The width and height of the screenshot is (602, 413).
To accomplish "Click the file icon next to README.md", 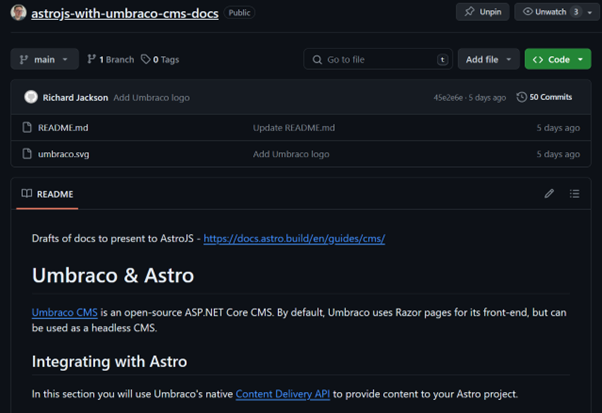I will point(27,127).
